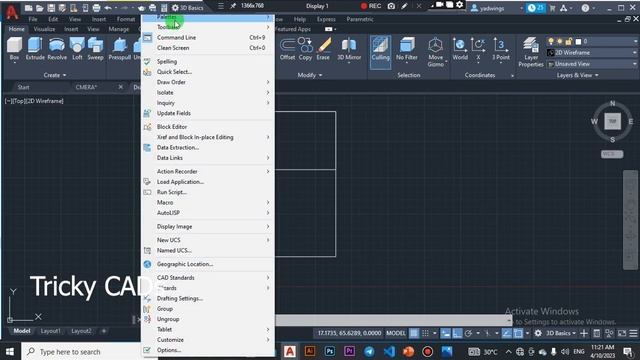Viewport: 640px width, 360px height.
Task: Open the workspace switching gear in status bar
Action: [x=538, y=333]
